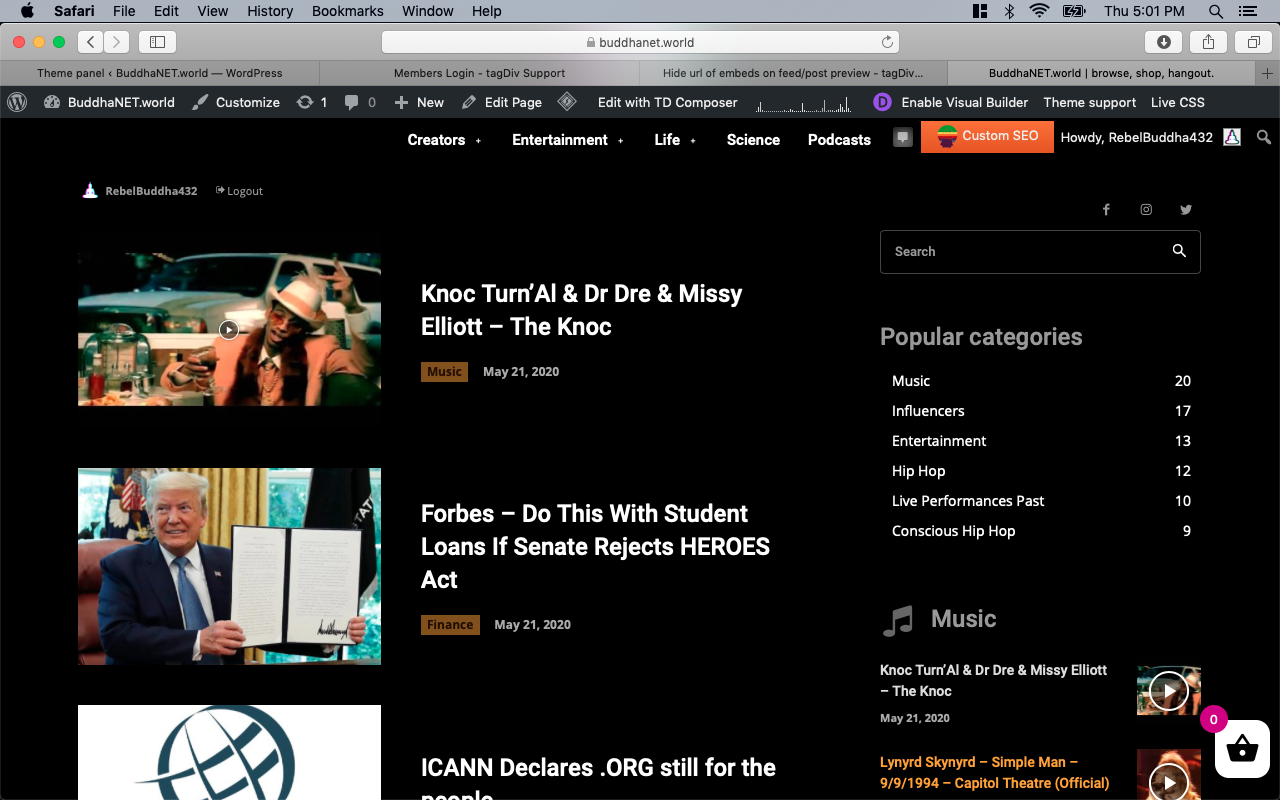Open the Hip Hop category in Popular categories

point(1041,471)
